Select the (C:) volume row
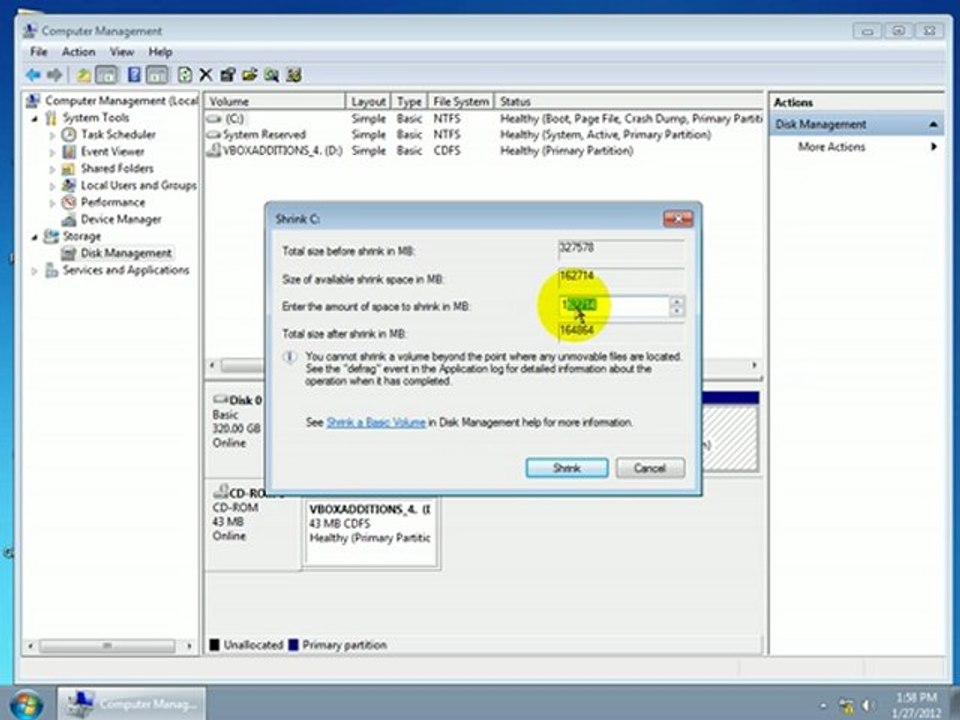This screenshot has width=960, height=720. 484,119
